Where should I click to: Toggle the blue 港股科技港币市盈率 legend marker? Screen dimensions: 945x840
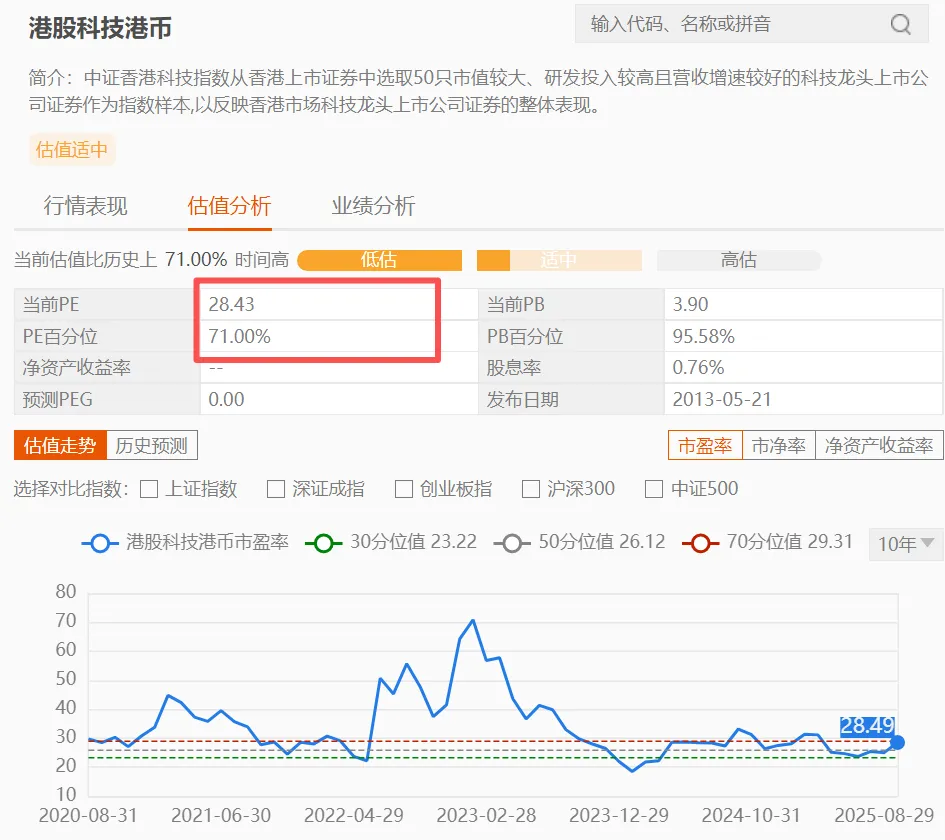click(x=99, y=543)
